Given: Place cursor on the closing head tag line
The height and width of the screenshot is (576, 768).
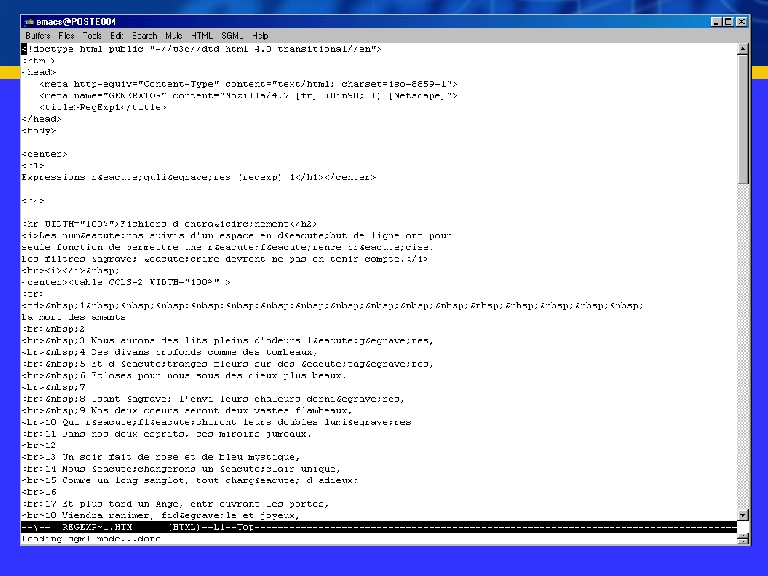Looking at the screenshot, I should [x=41, y=118].
